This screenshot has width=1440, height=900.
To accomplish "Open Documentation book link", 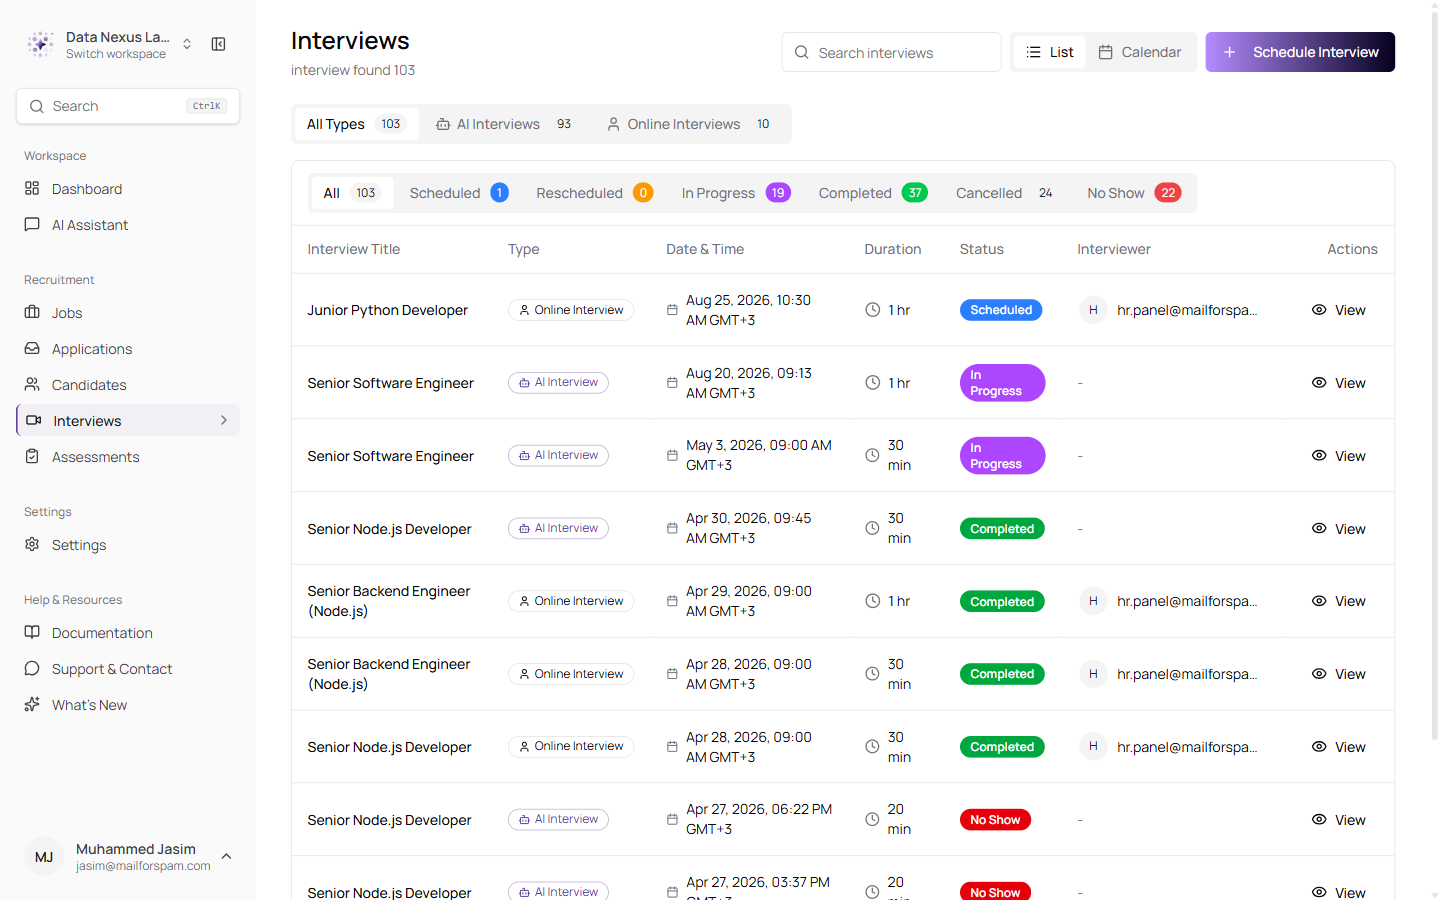I will [128, 633].
